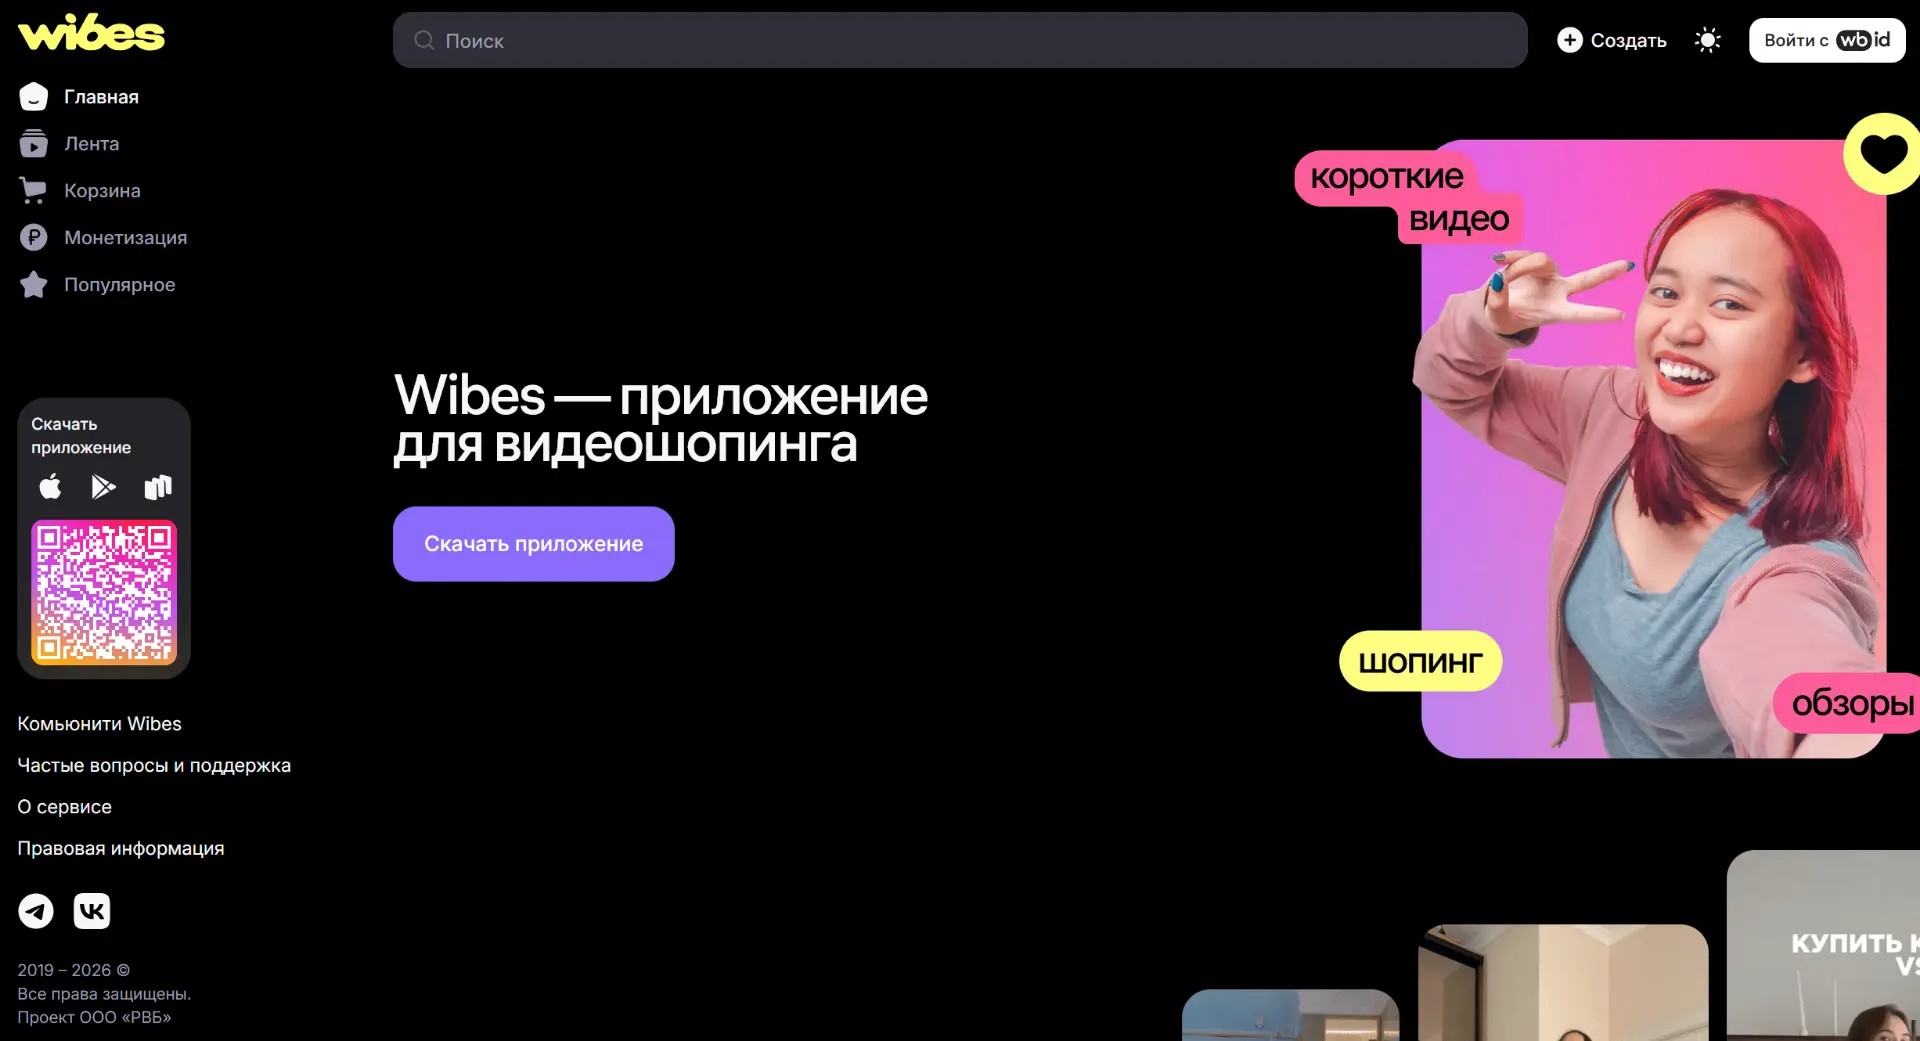Open the КУПИТЬ video thumbnail

click(1823, 945)
